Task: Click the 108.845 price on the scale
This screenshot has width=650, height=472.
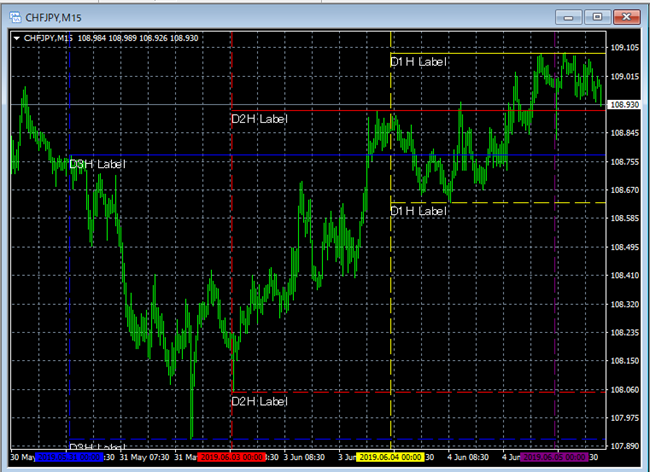Action: tap(625, 133)
